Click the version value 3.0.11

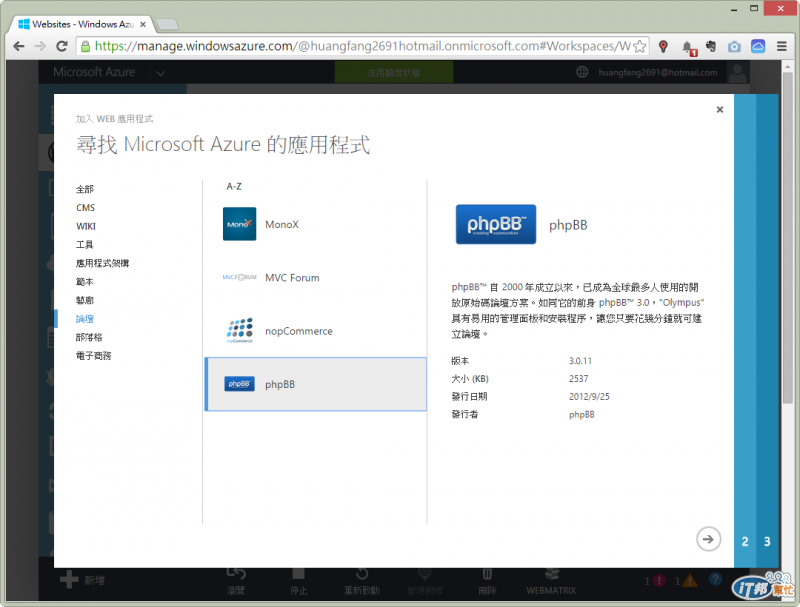click(581, 361)
